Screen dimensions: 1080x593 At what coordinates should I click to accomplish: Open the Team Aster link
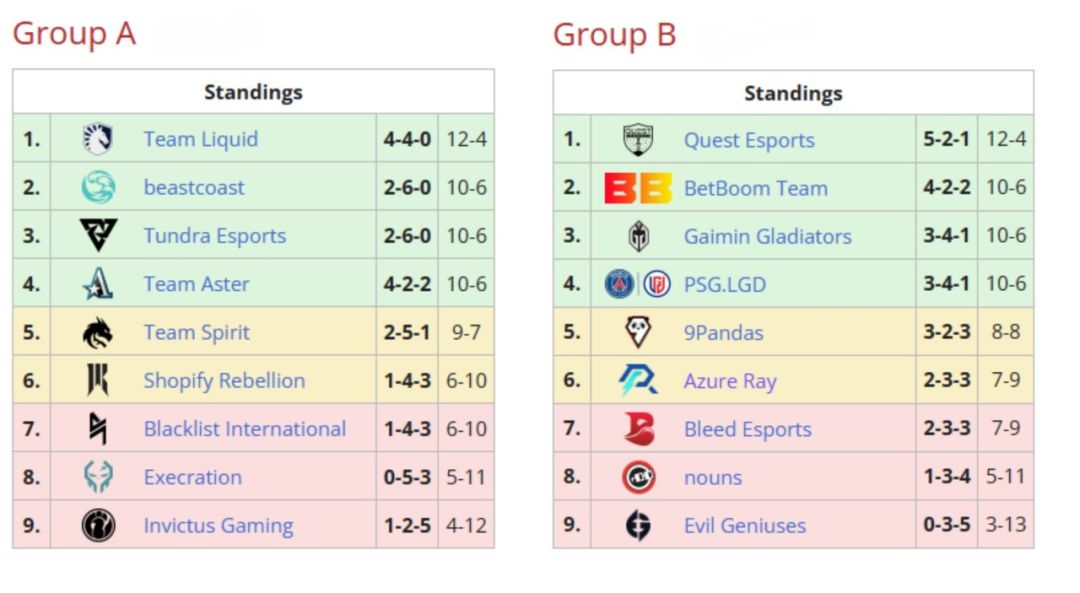tap(196, 284)
